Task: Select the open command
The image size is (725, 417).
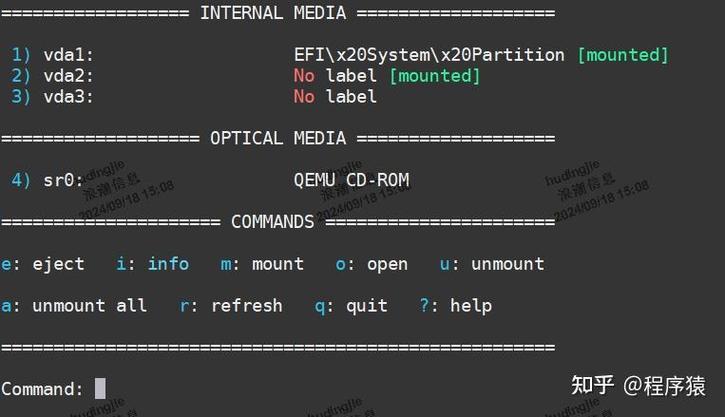Action: click(372, 264)
